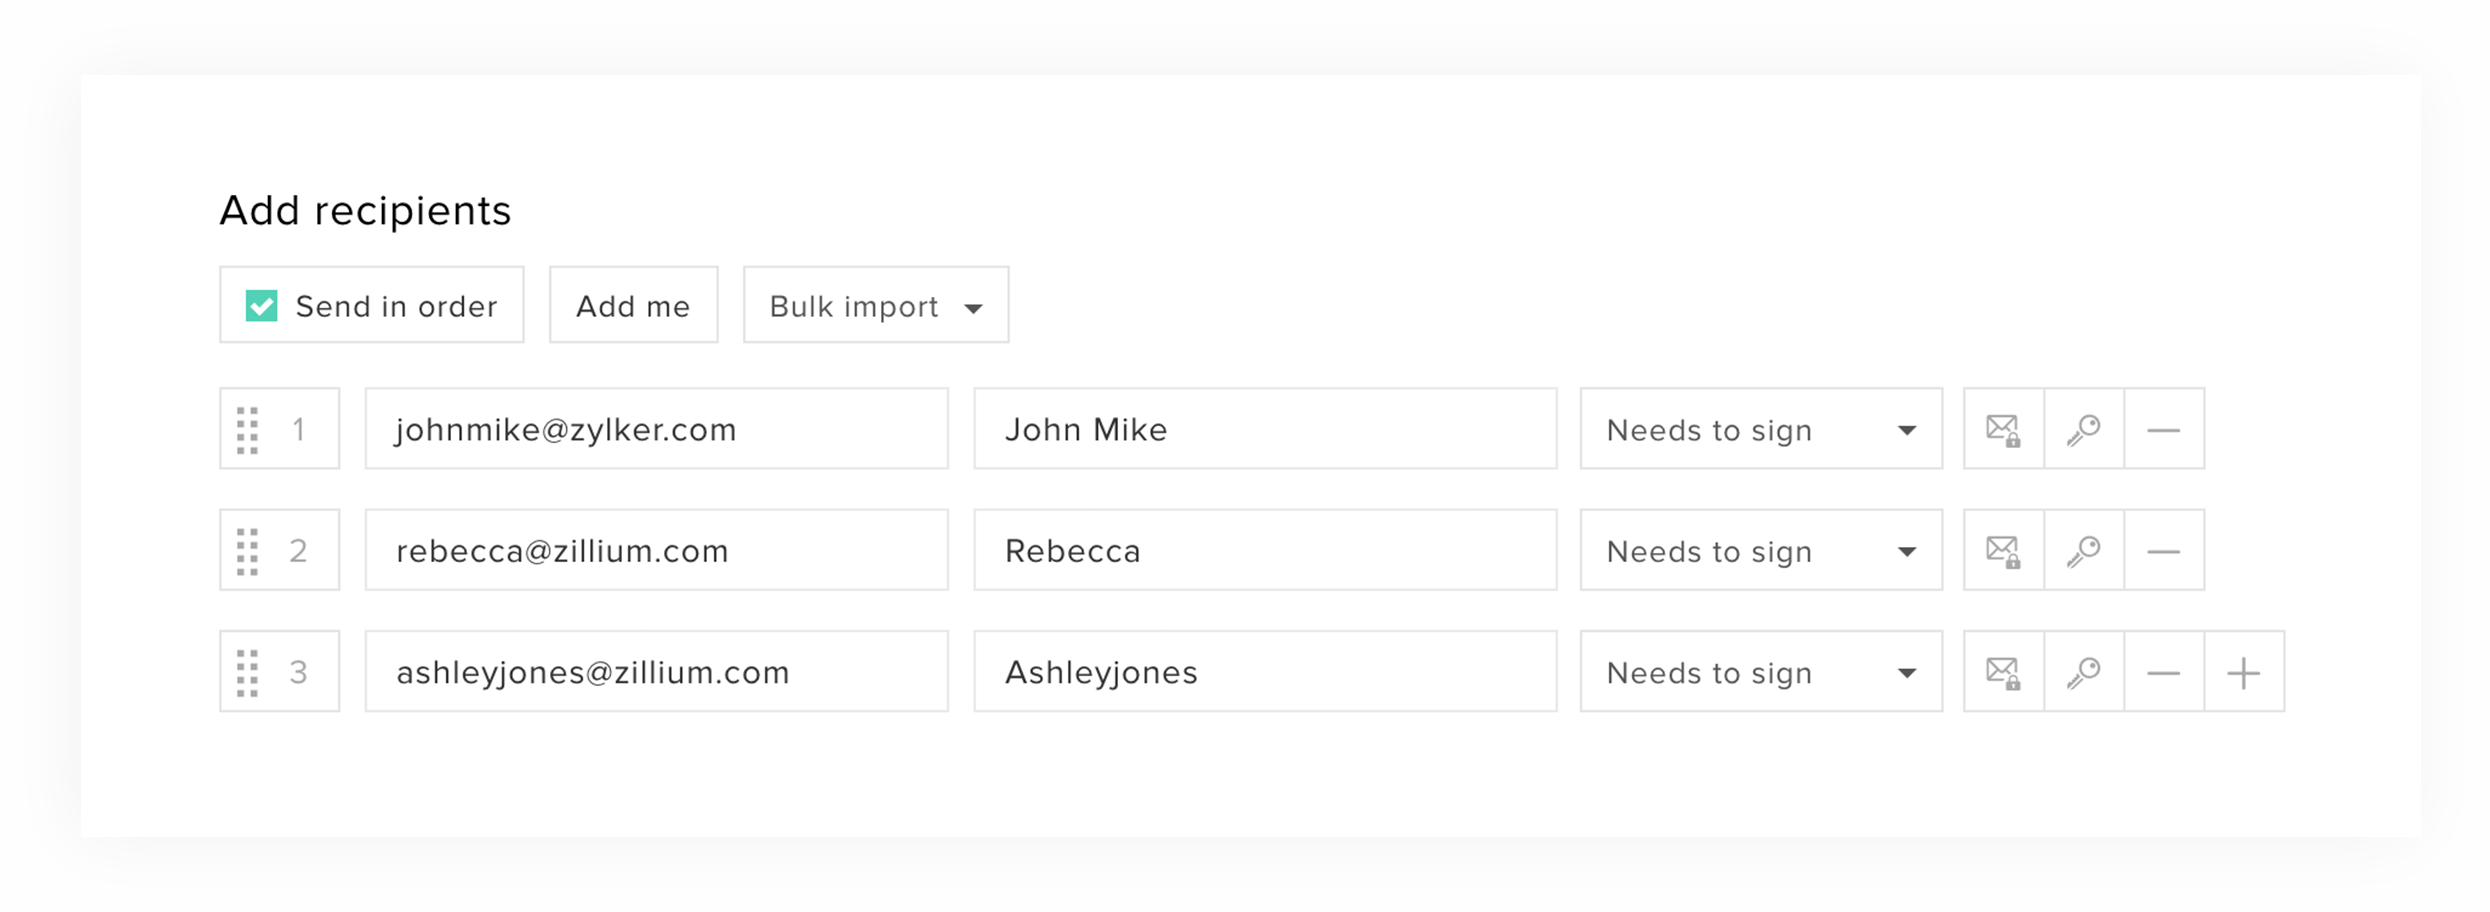This screenshot has height=912, width=2490.
Task: Remove recipient Ashleyjones with minus icon
Action: click(x=2164, y=673)
